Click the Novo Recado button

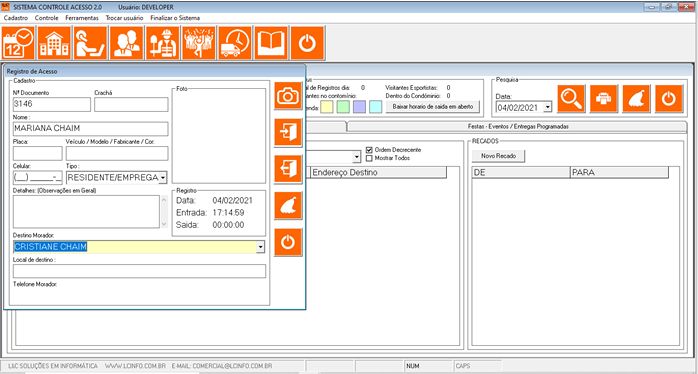coord(499,156)
